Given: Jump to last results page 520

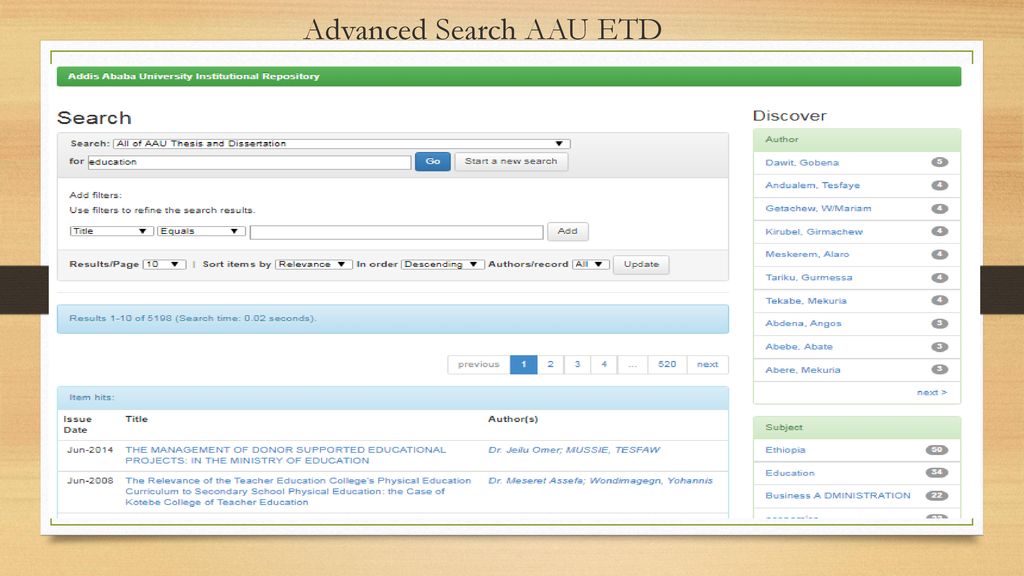Looking at the screenshot, I should coord(667,364).
